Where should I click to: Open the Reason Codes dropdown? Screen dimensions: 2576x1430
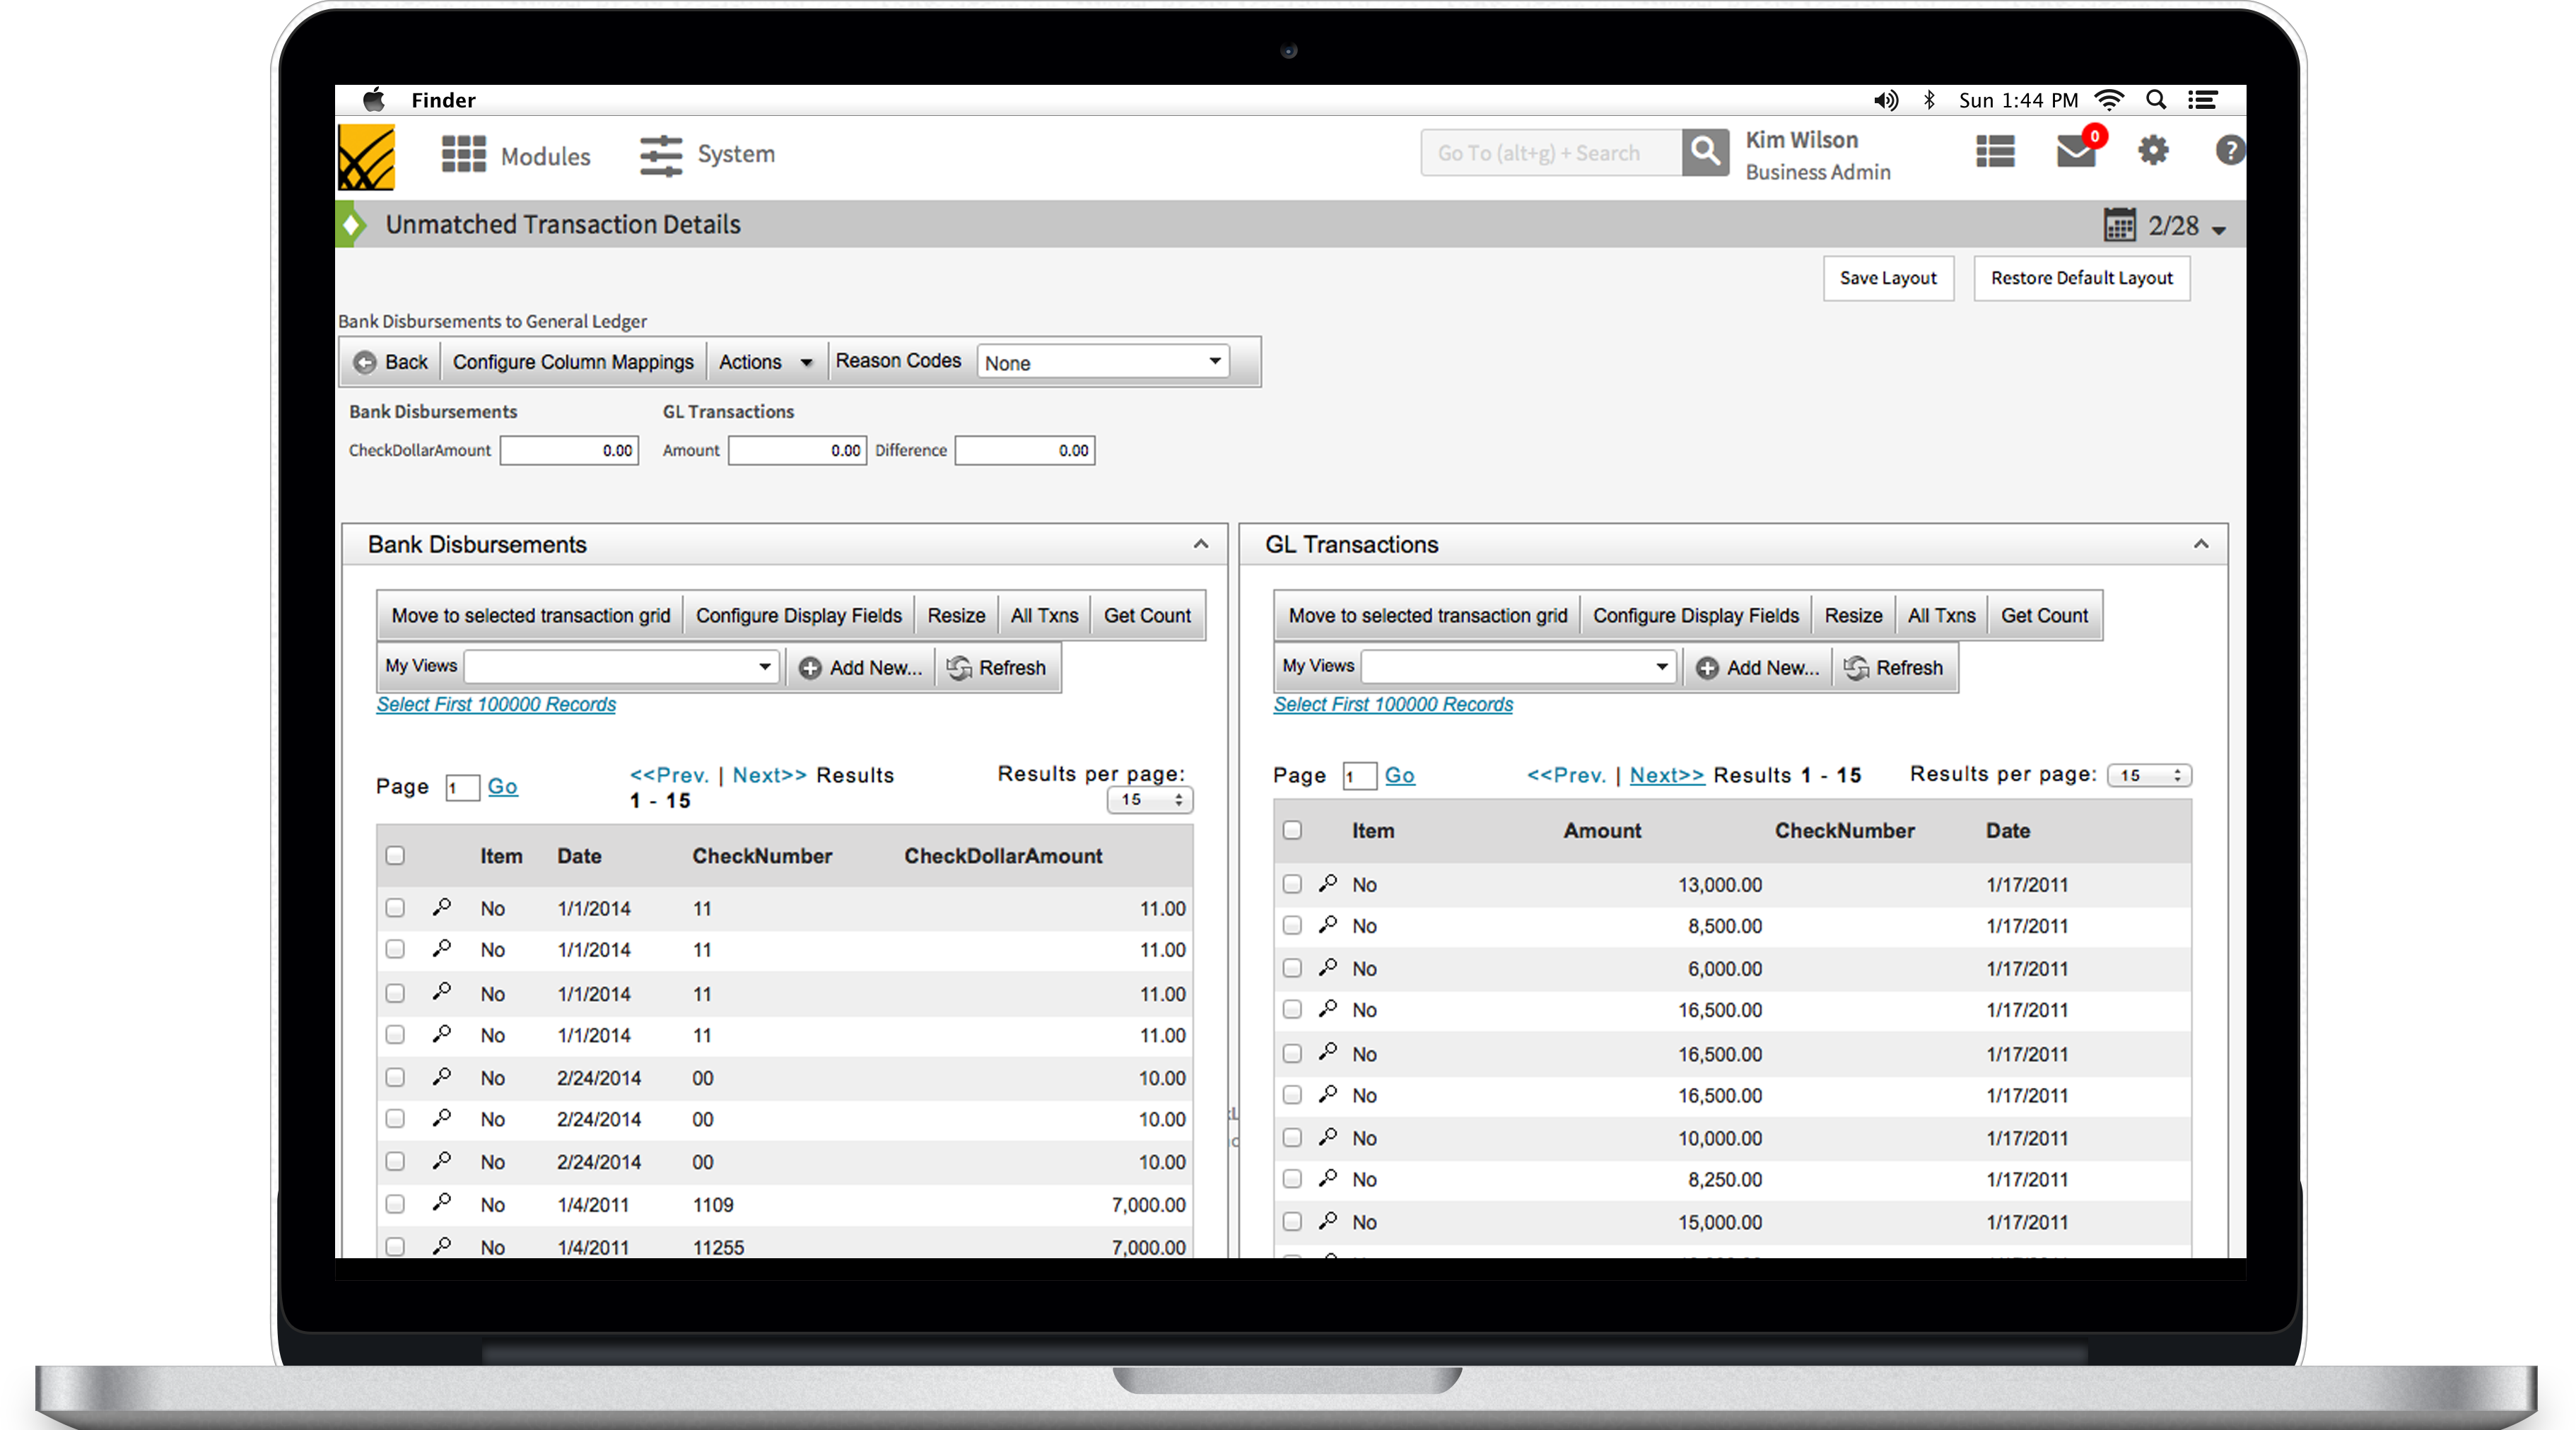[x=1103, y=362]
